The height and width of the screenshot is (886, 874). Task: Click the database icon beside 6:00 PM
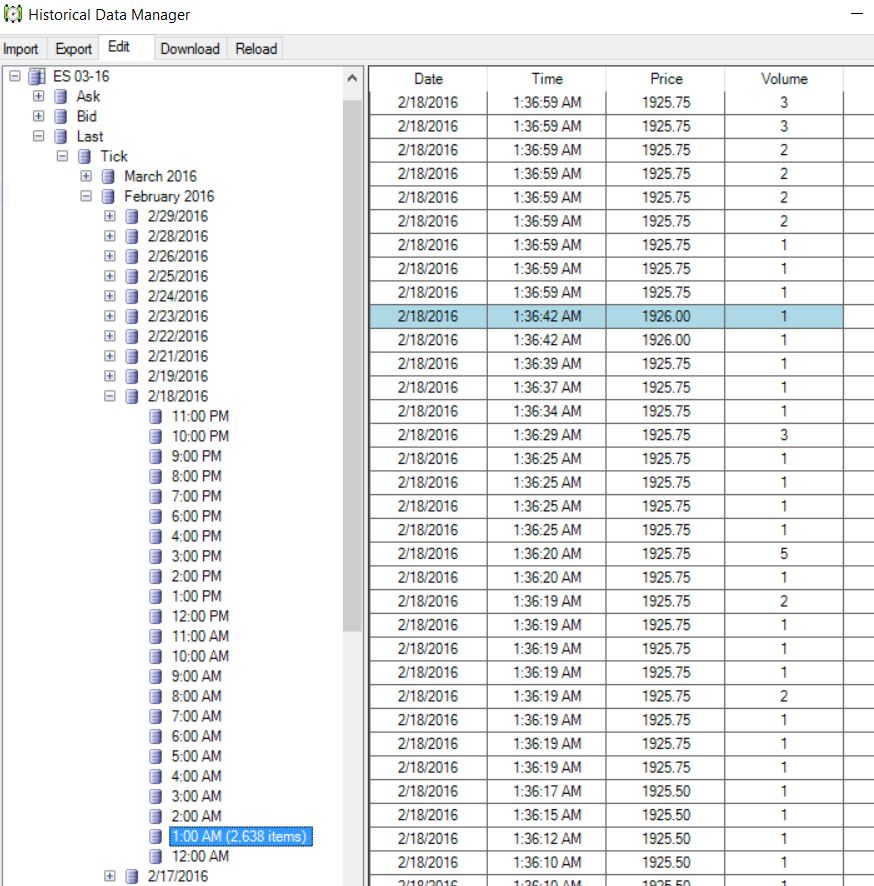point(155,516)
